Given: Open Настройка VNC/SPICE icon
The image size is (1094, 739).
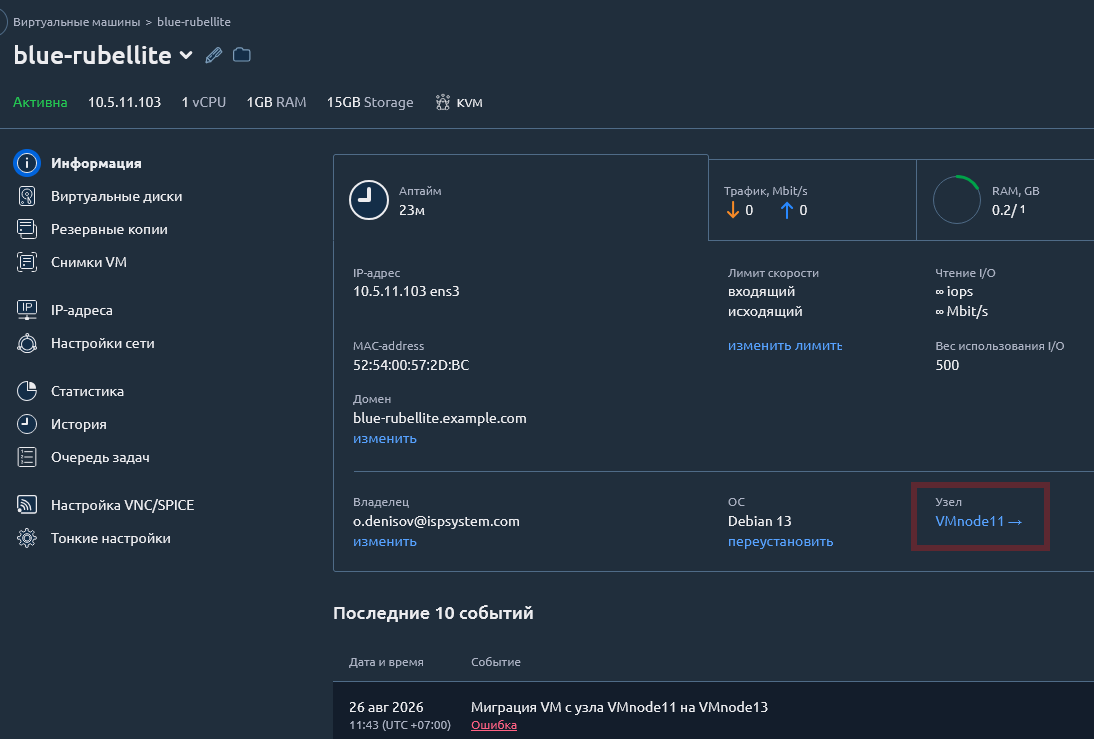Looking at the screenshot, I should click(27, 505).
